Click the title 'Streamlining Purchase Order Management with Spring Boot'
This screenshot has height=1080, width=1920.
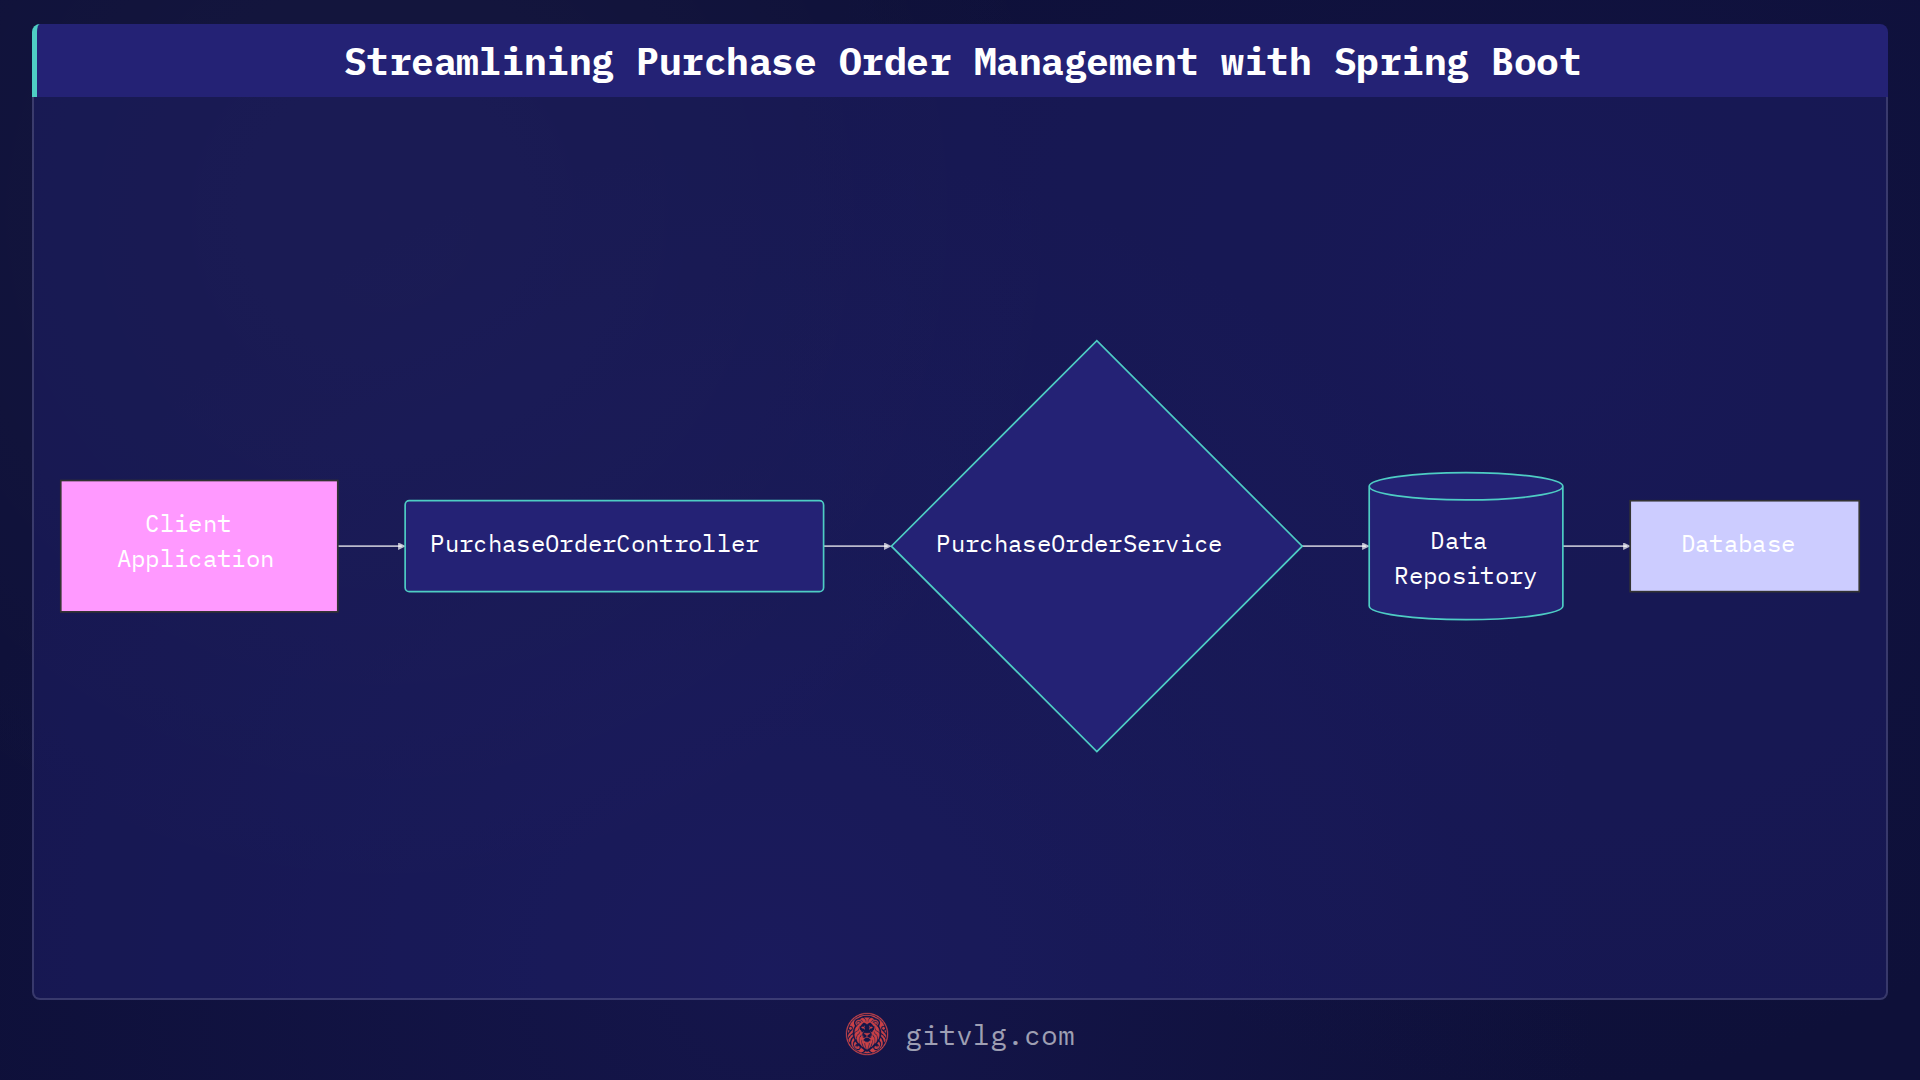coord(962,62)
